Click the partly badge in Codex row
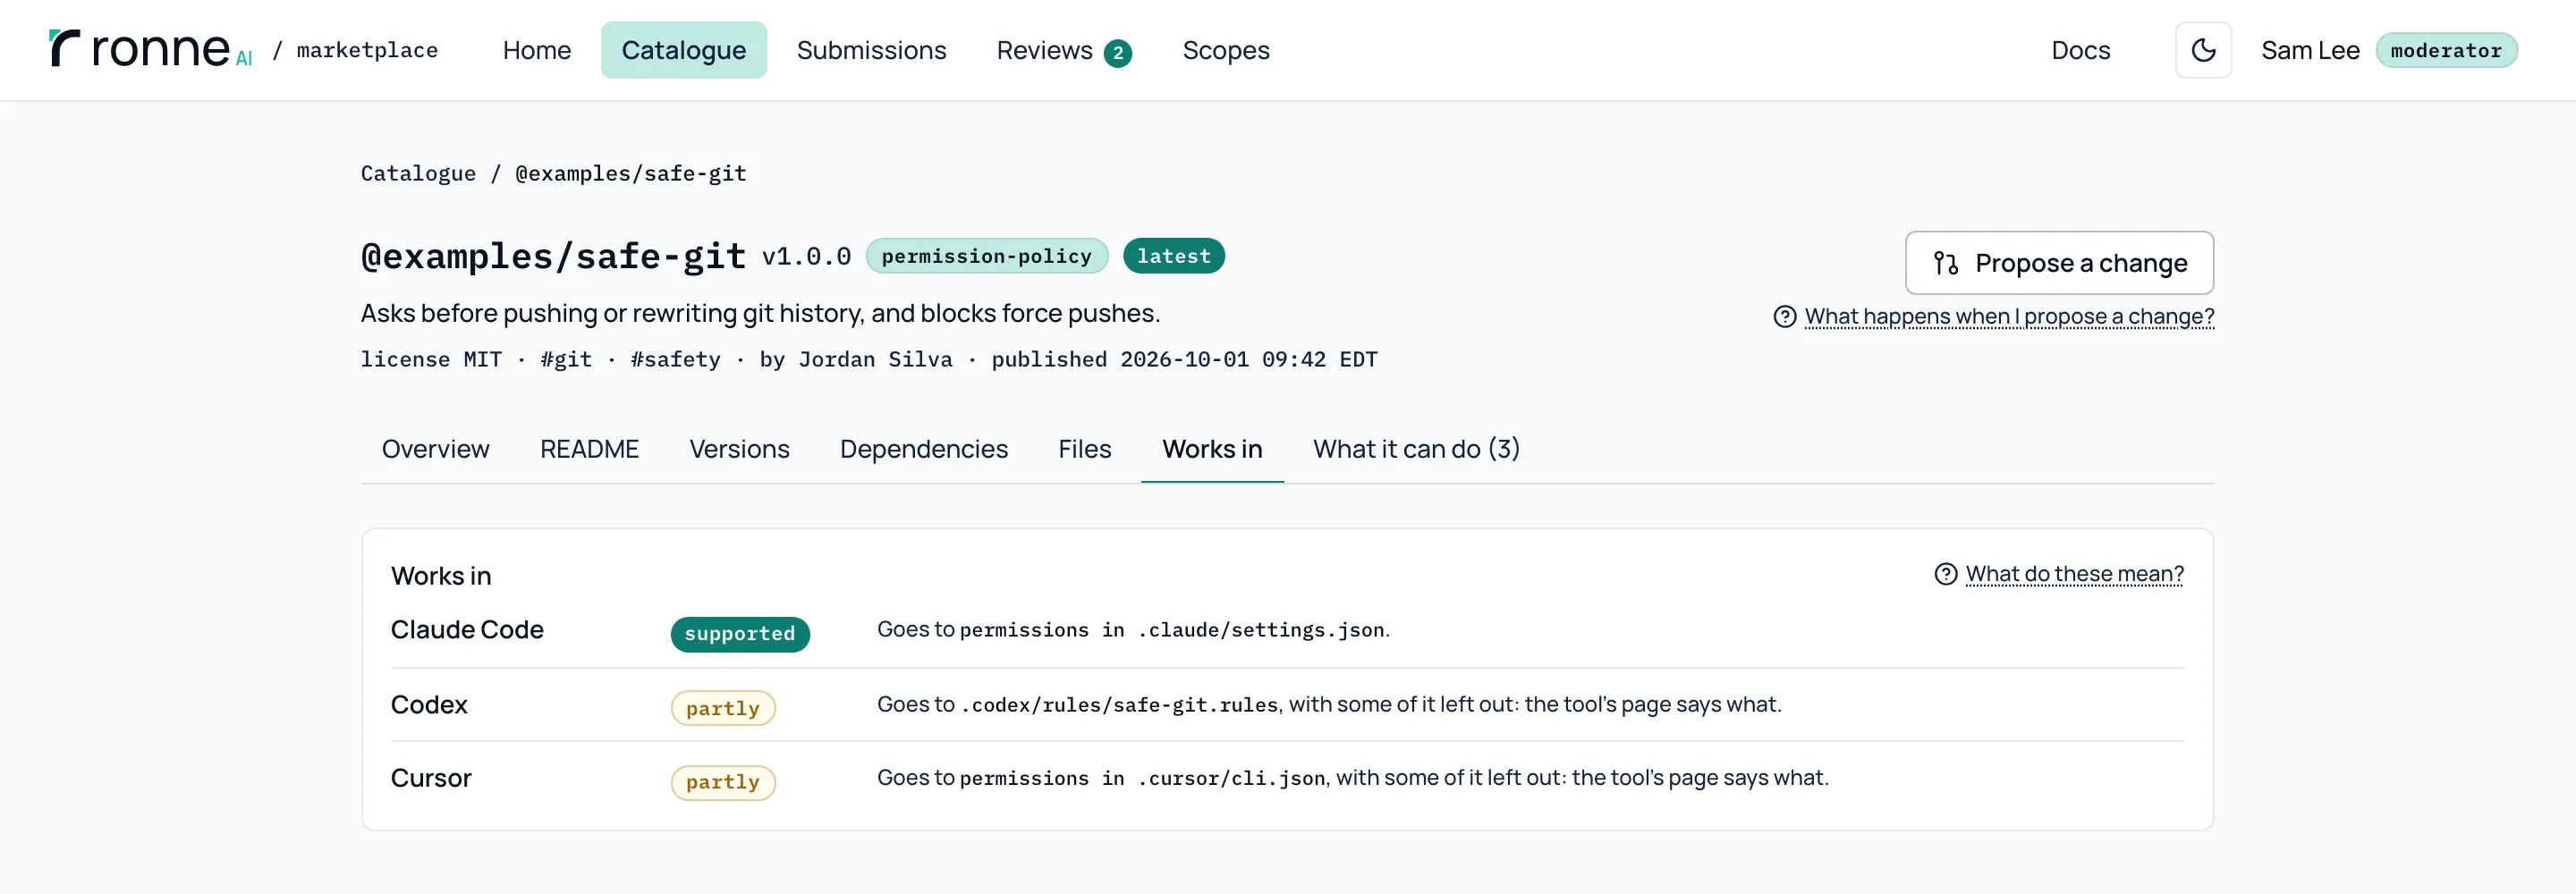Viewport: 2576px width, 894px height. [723, 708]
